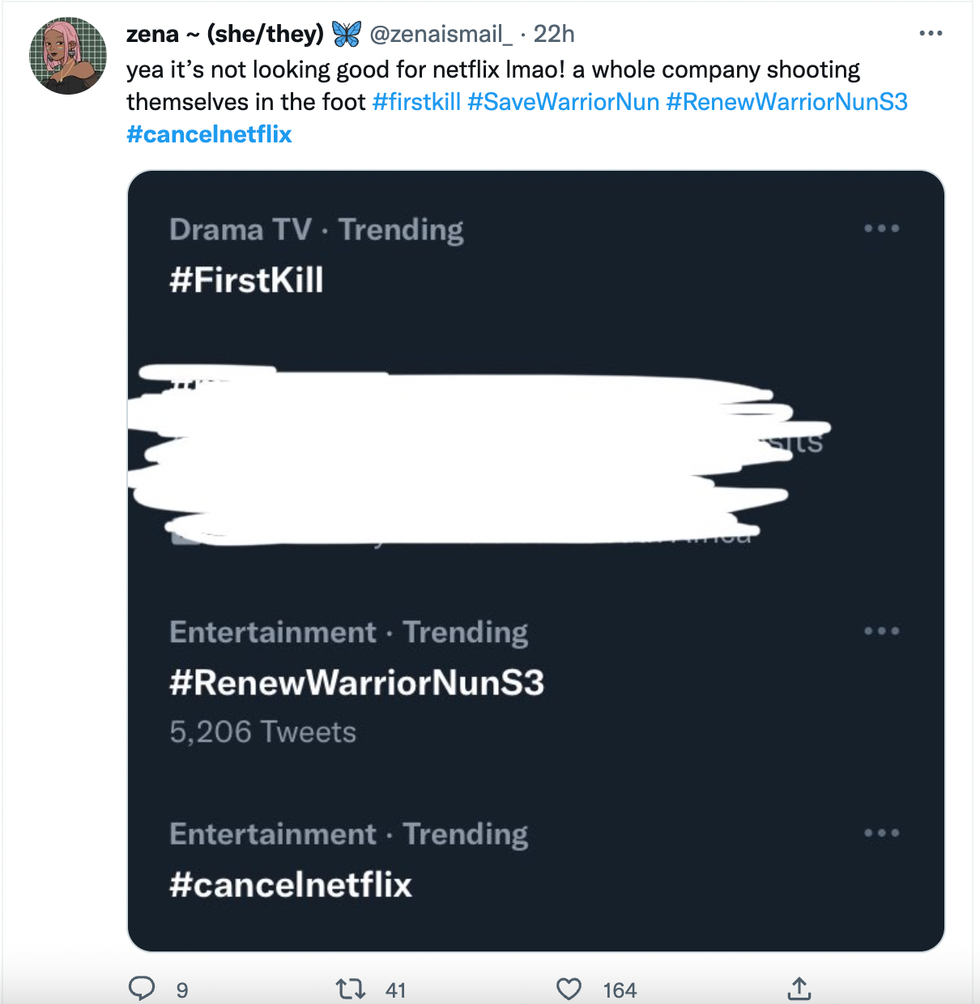Open options dots beside #cancelnetflix trend
Viewport: 980px width, 1004px height.
[x=881, y=834]
